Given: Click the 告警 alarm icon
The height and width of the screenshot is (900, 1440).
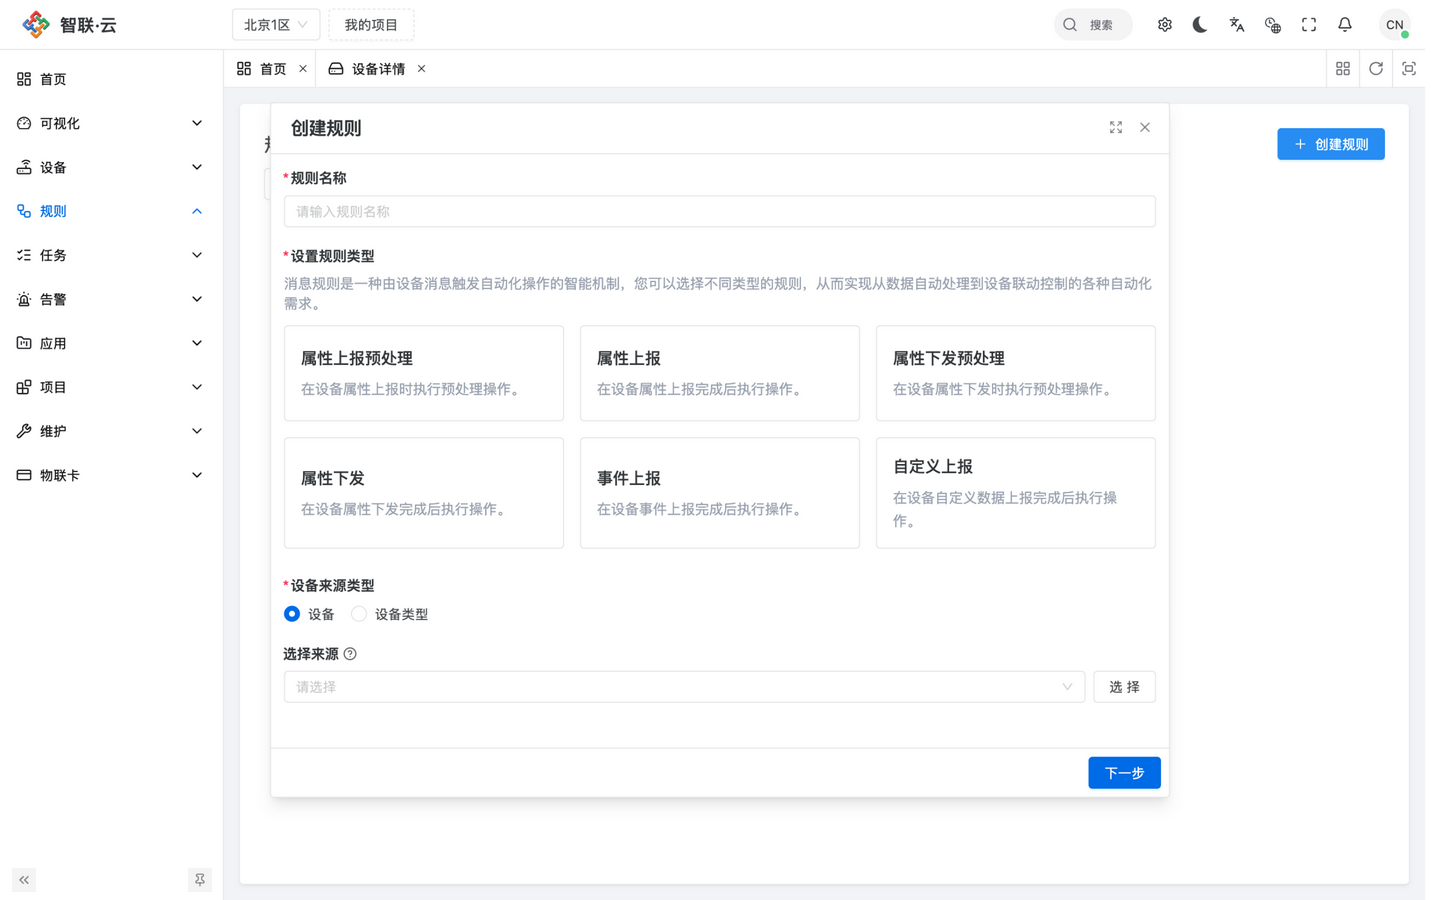Looking at the screenshot, I should [x=24, y=299].
